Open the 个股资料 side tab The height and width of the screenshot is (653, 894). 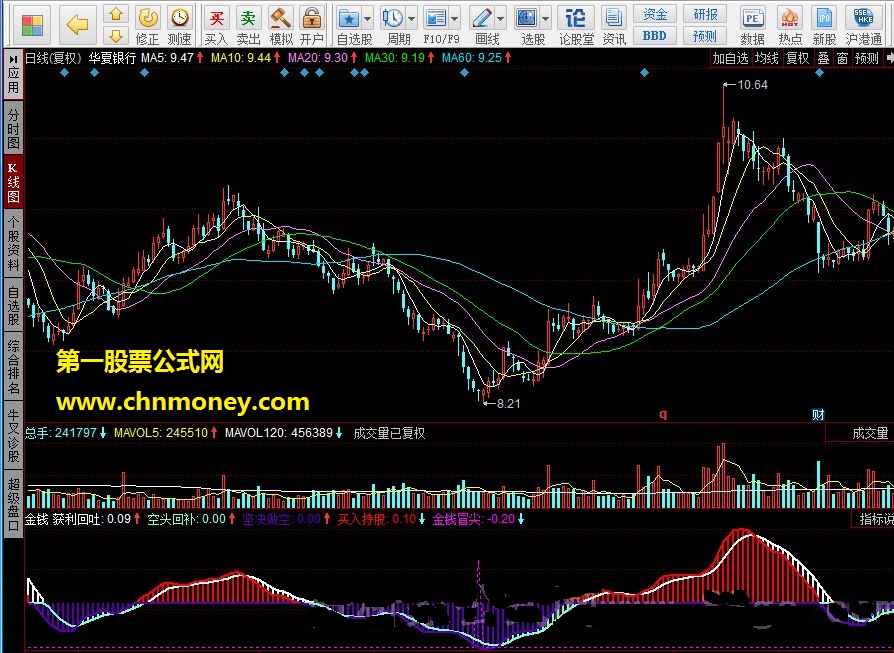pyautogui.click(x=13, y=244)
